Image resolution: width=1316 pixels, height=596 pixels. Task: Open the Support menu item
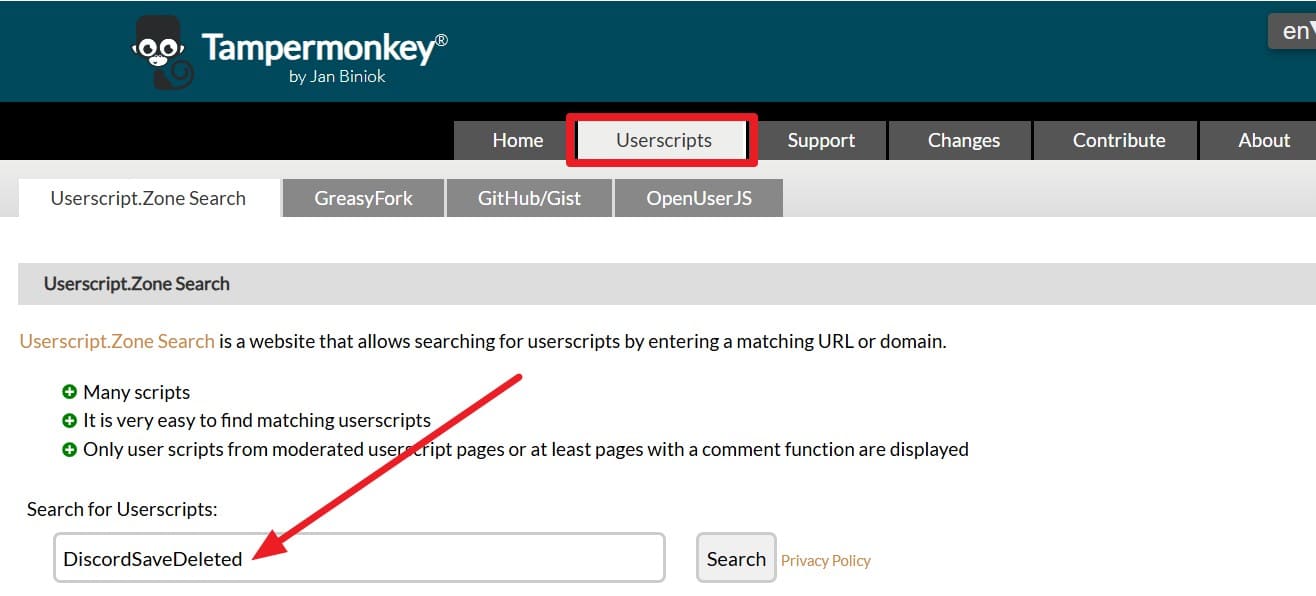(x=821, y=141)
